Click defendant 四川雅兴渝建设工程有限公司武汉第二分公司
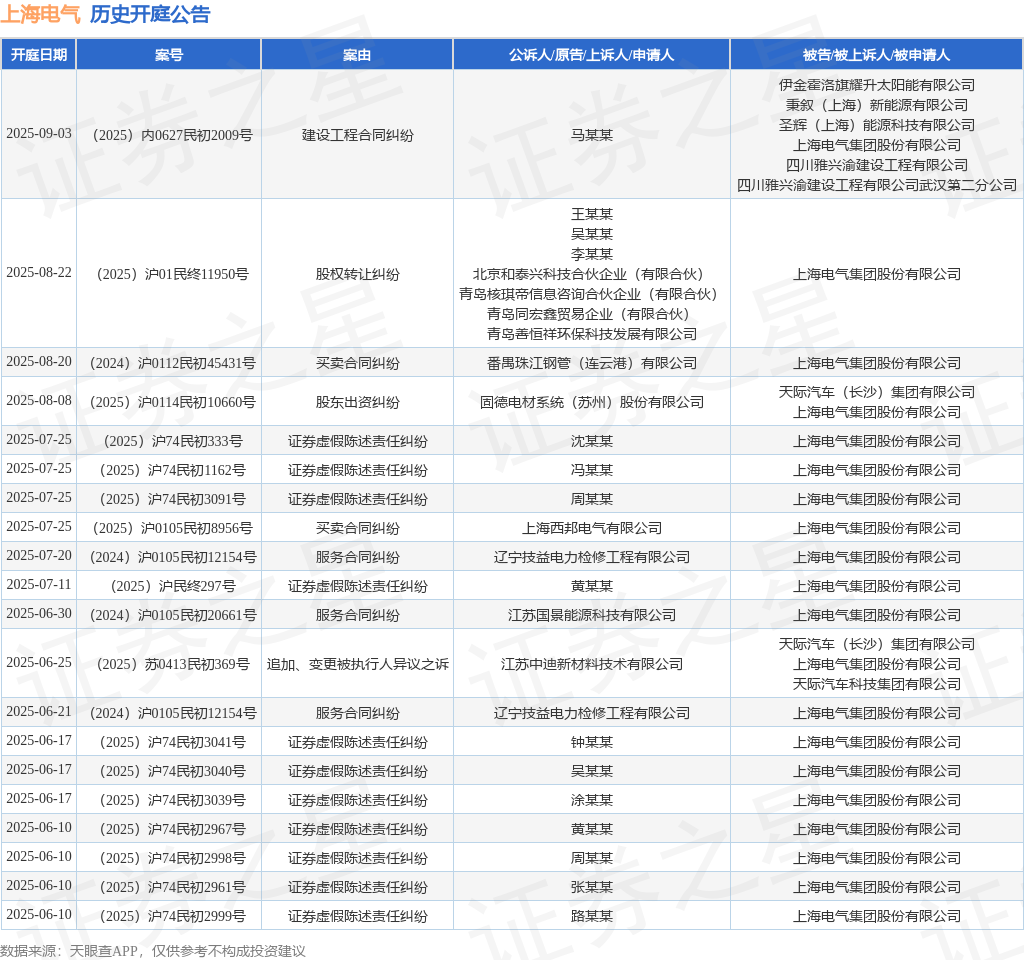1024x960 pixels. (876, 185)
